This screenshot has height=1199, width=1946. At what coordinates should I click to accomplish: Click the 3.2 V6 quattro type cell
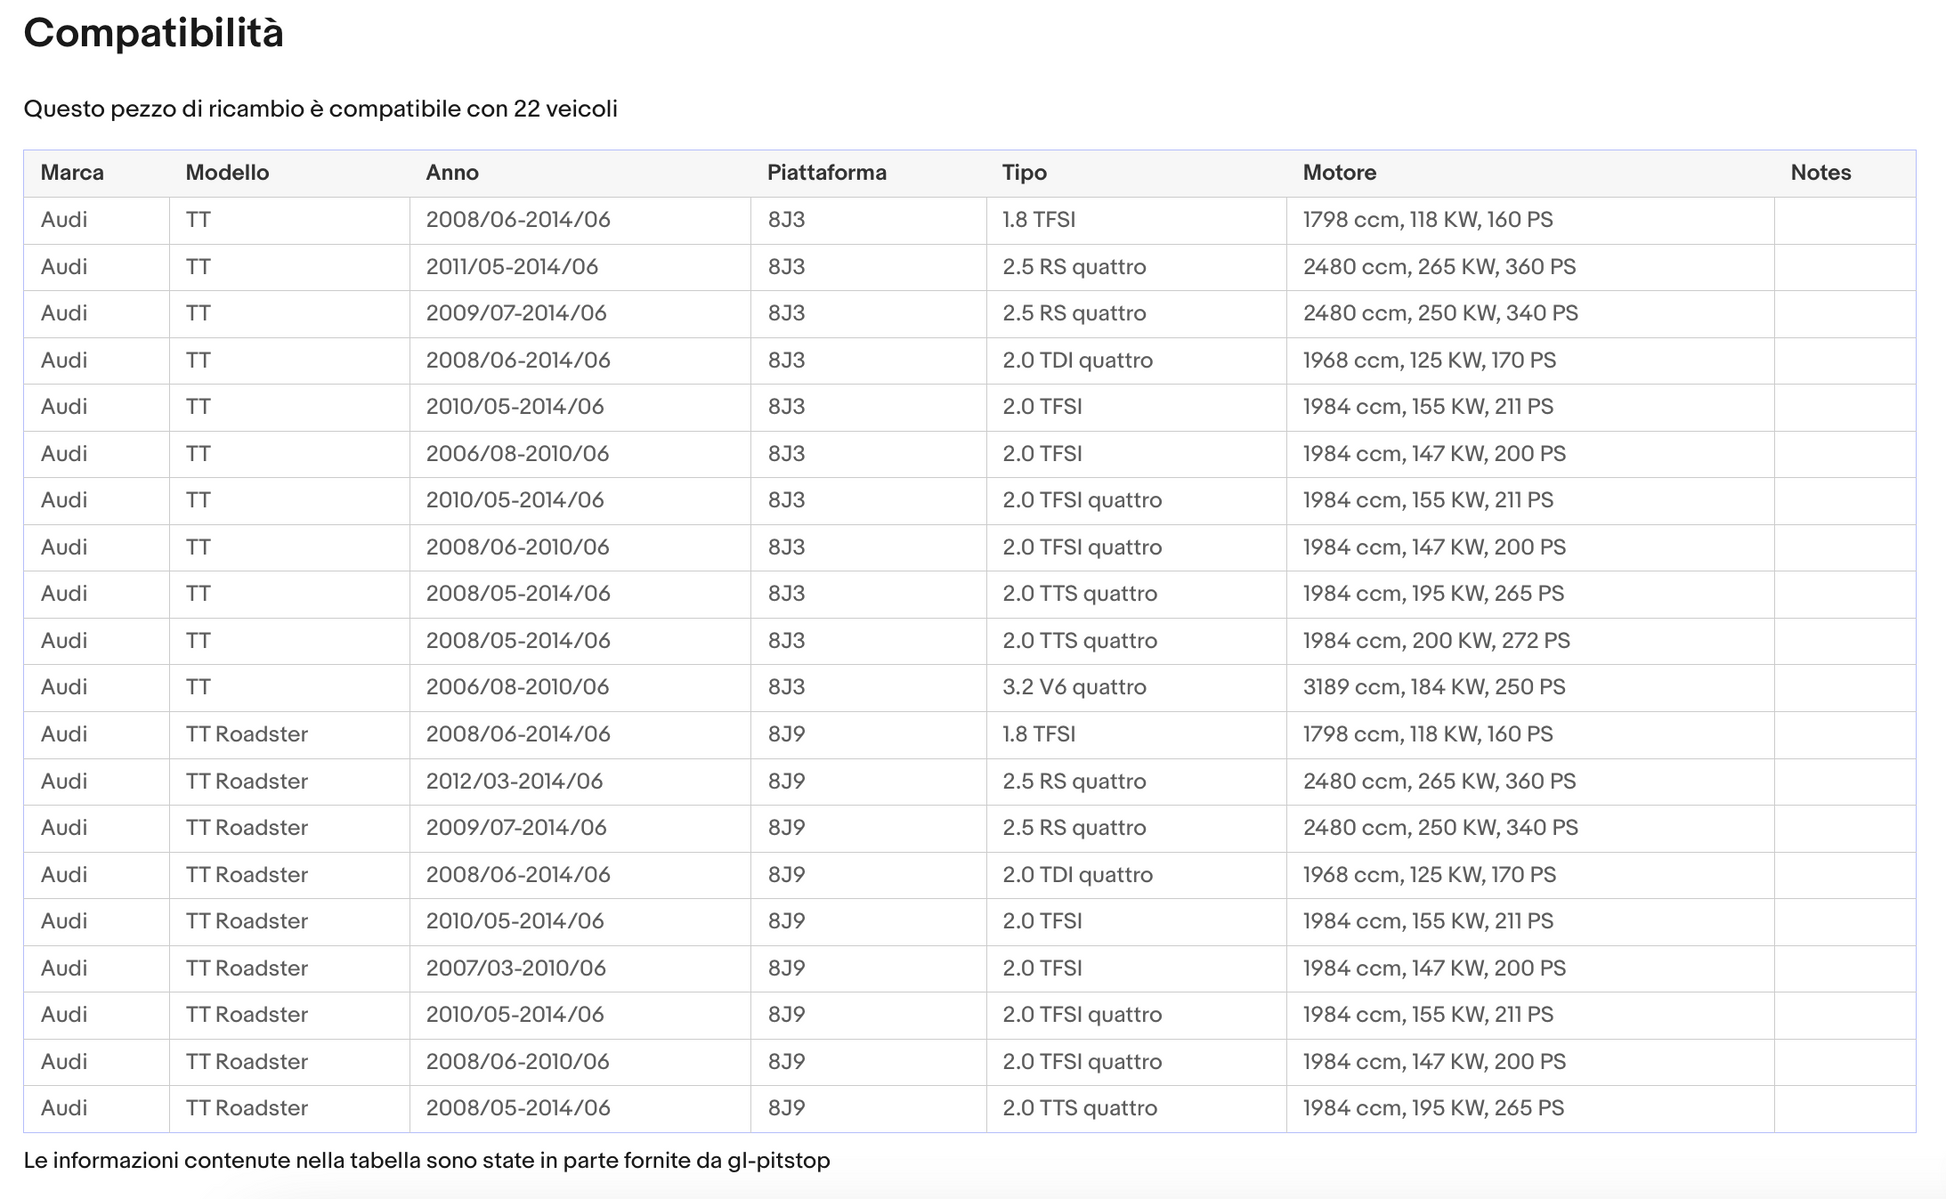1074,687
